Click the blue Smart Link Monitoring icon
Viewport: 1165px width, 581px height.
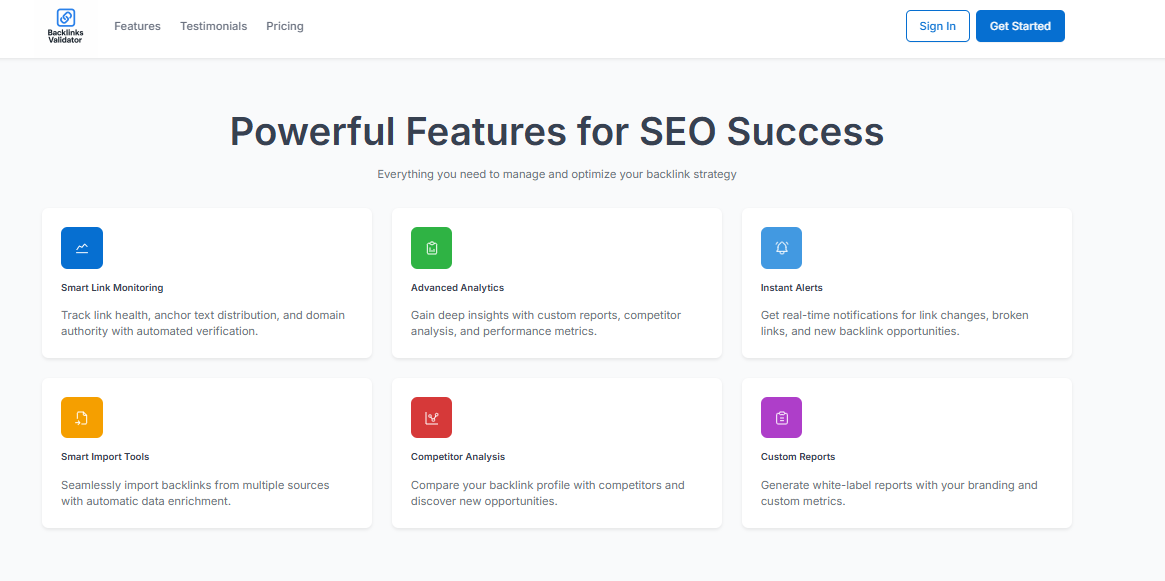82,248
